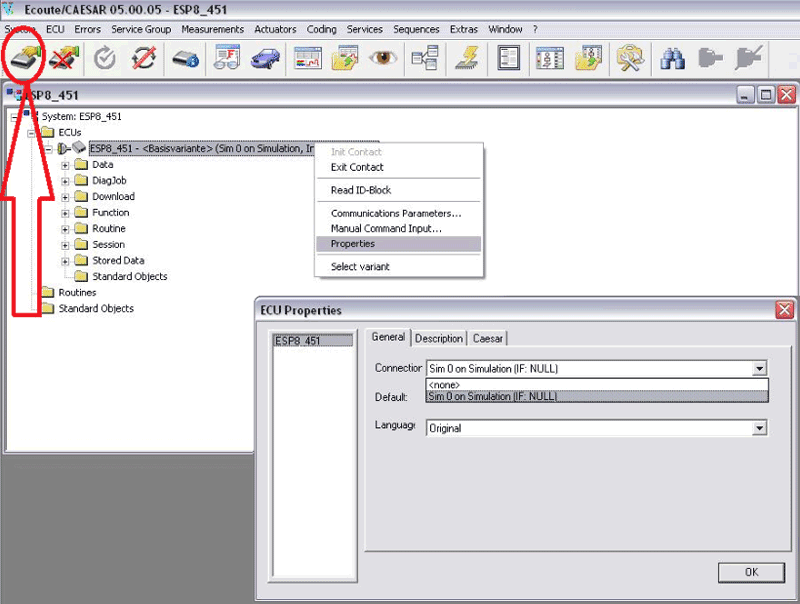This screenshot has width=800, height=604.
Task: Expand the Stored Data tree node
Action: [65, 261]
